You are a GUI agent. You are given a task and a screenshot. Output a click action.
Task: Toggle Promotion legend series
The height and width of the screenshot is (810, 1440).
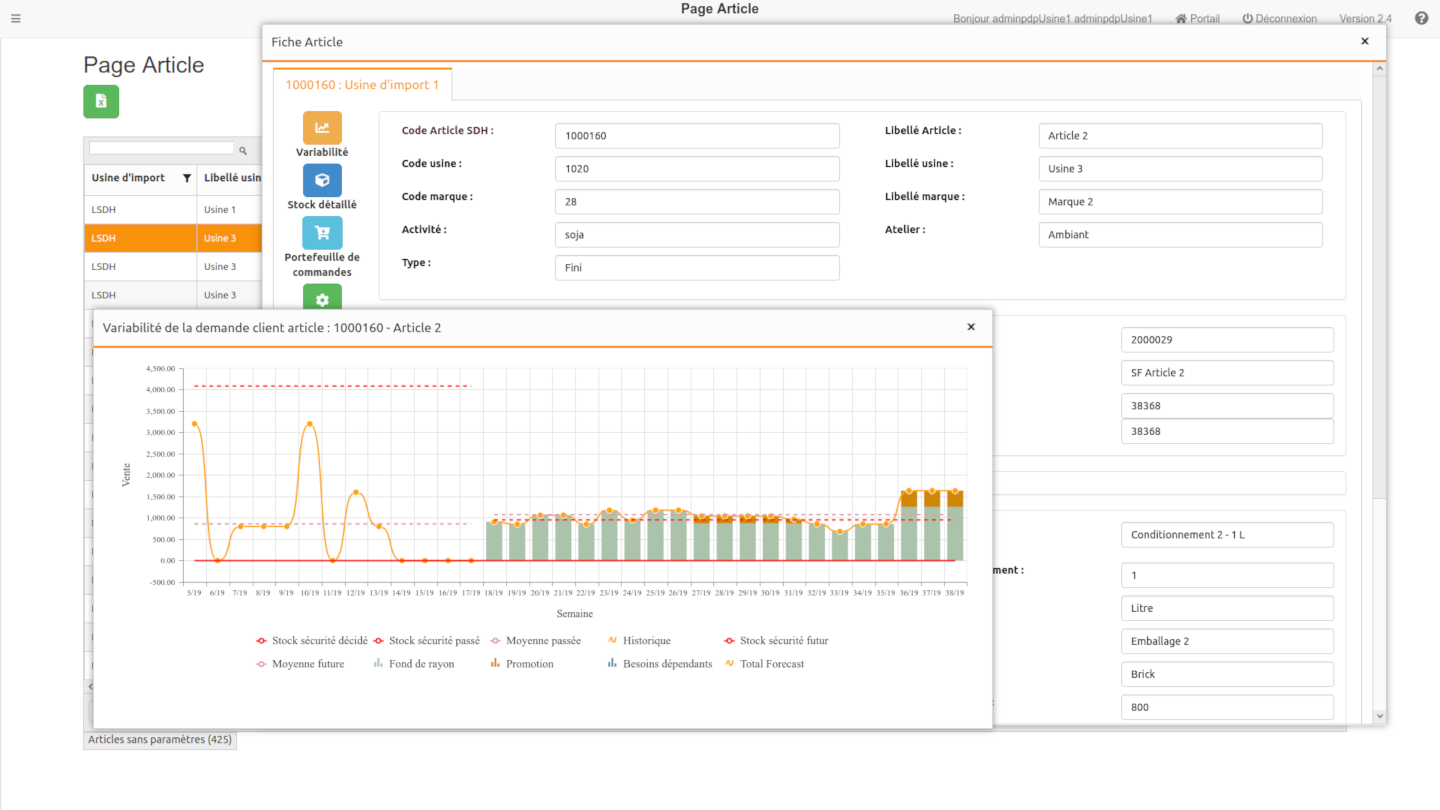(x=522, y=663)
